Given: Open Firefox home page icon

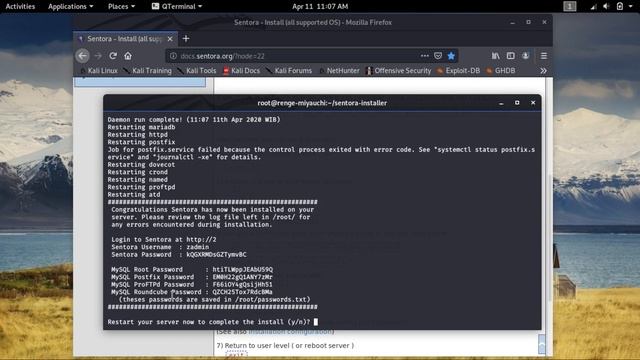Looking at the screenshot, I should [x=128, y=56].
